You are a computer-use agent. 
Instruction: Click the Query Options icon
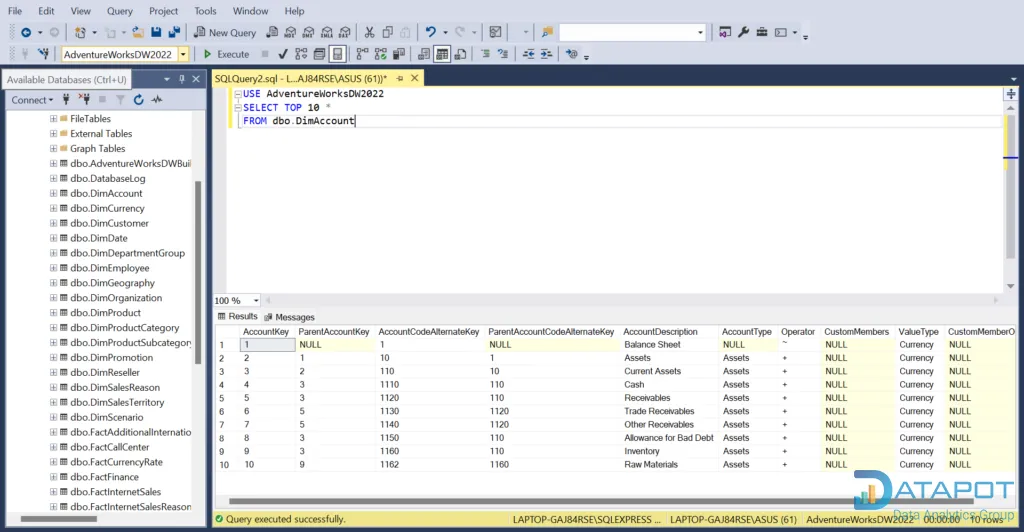click(x=319, y=54)
